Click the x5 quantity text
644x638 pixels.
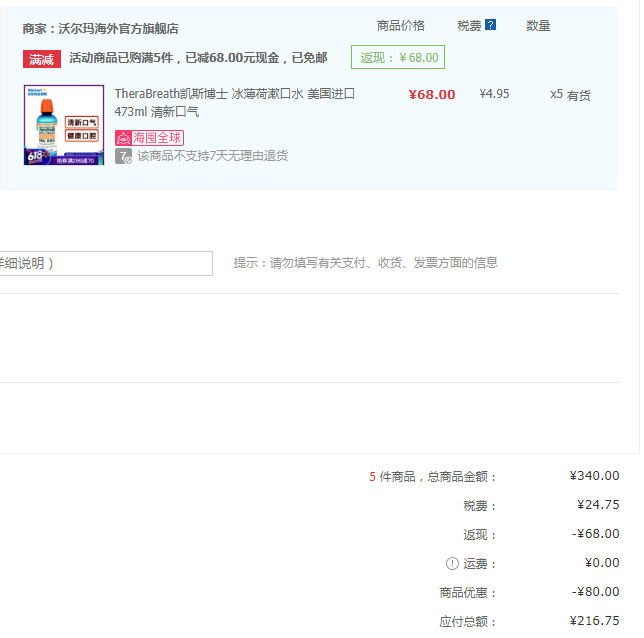pos(557,94)
